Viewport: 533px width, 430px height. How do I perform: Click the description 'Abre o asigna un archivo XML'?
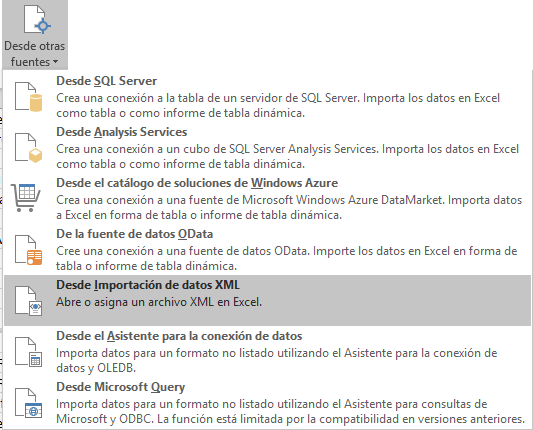coord(159,302)
